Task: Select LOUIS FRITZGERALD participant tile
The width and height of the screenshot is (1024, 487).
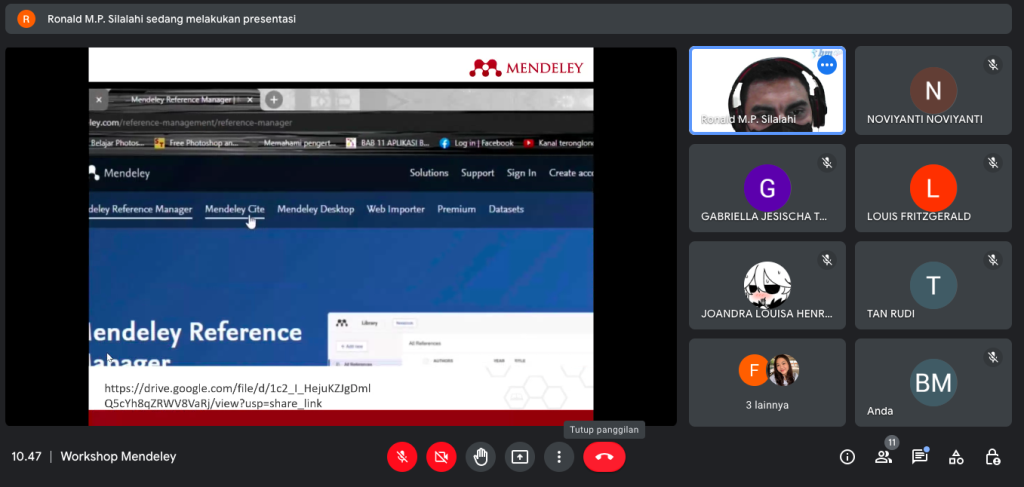Action: click(x=933, y=188)
